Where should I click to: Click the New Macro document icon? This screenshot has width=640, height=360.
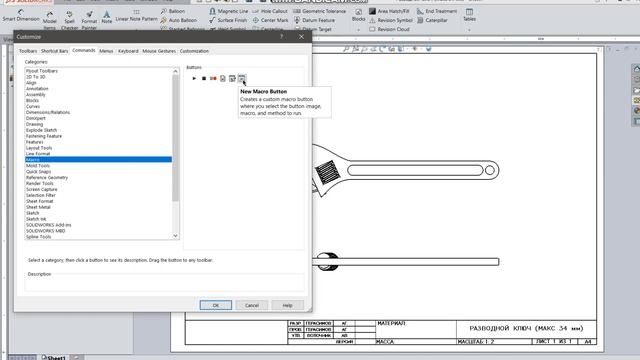tap(223, 78)
